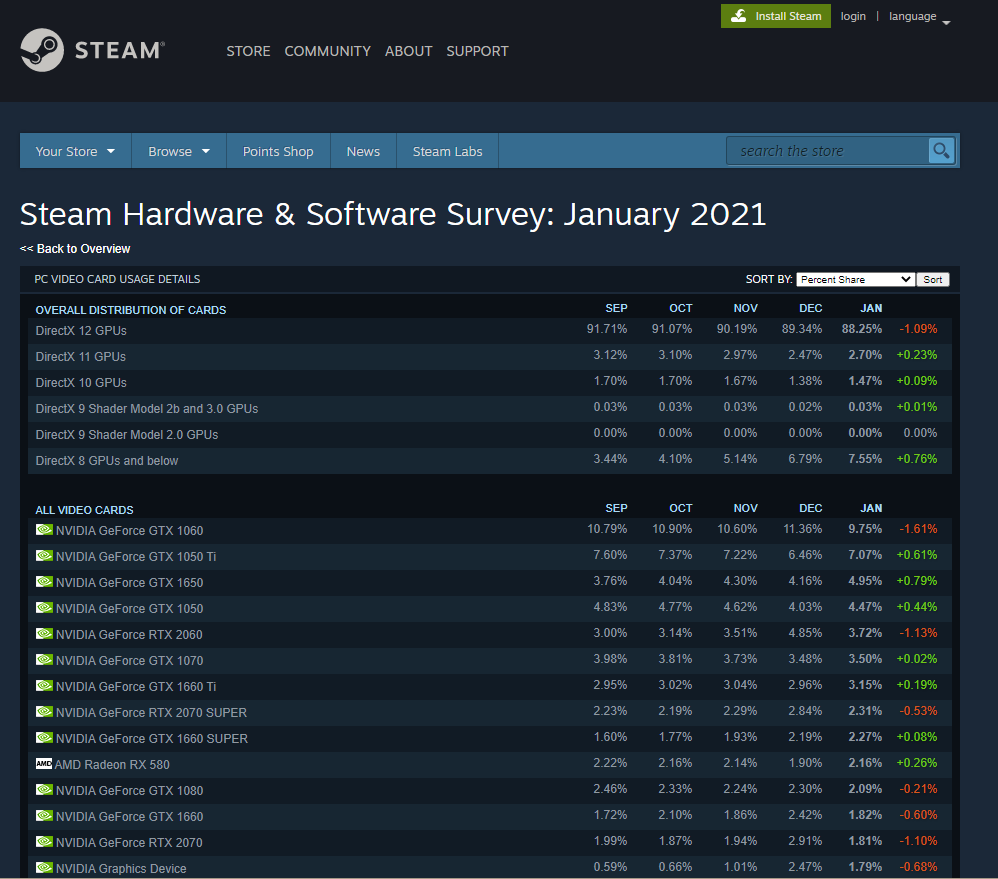Click the NVIDIA GeForce GTX 1650 label
The height and width of the screenshot is (879, 998).
129,583
